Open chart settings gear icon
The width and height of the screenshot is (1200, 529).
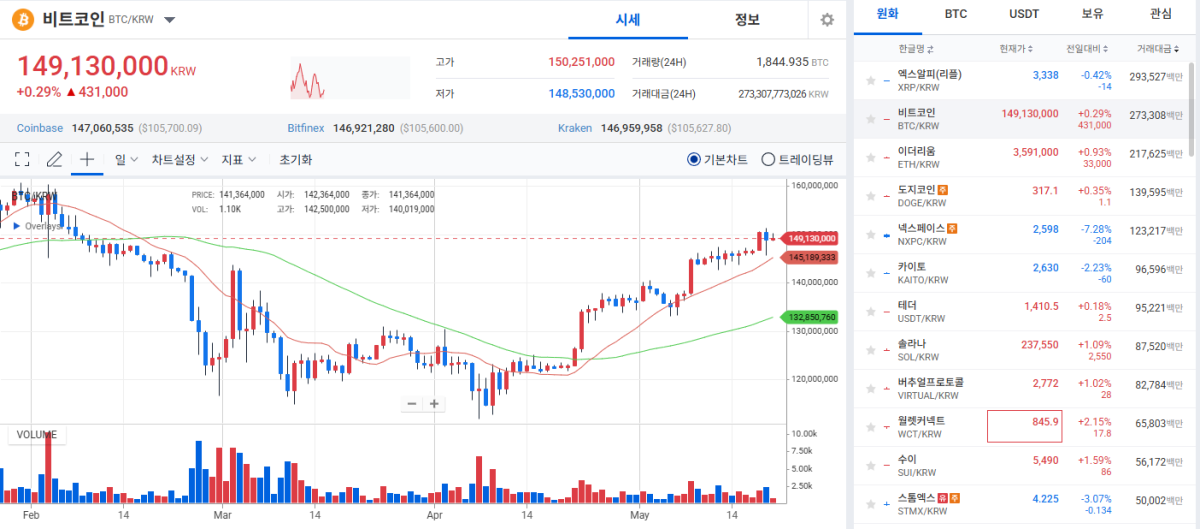[x=826, y=20]
